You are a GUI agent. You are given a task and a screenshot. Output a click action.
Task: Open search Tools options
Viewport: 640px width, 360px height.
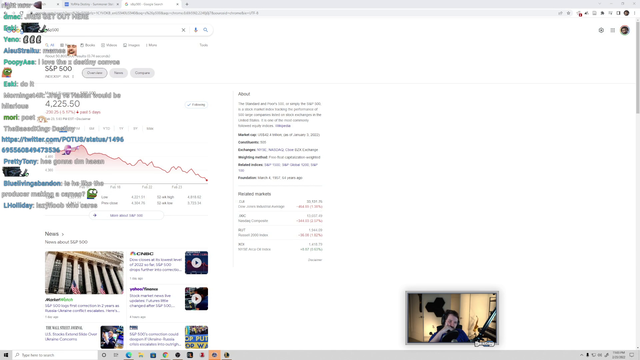point(204,45)
